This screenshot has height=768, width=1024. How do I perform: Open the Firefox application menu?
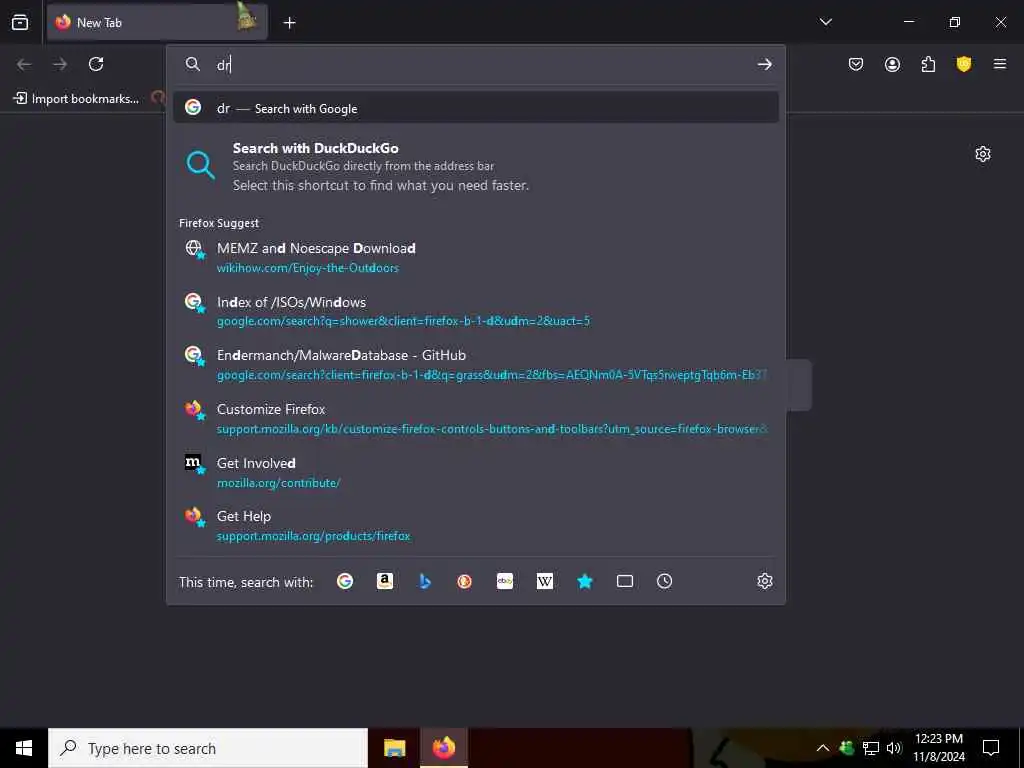(1000, 64)
